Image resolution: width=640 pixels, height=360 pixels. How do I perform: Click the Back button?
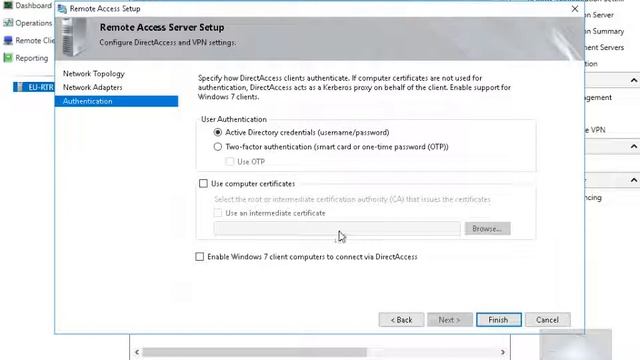[401, 320]
